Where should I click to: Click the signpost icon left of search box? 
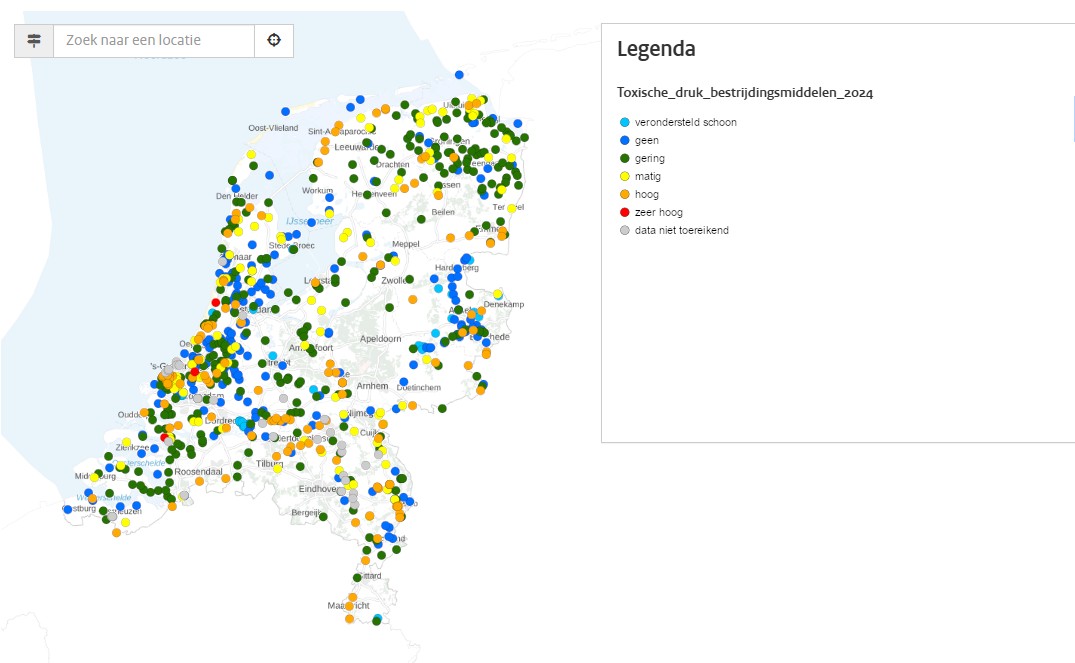[x=34, y=41]
